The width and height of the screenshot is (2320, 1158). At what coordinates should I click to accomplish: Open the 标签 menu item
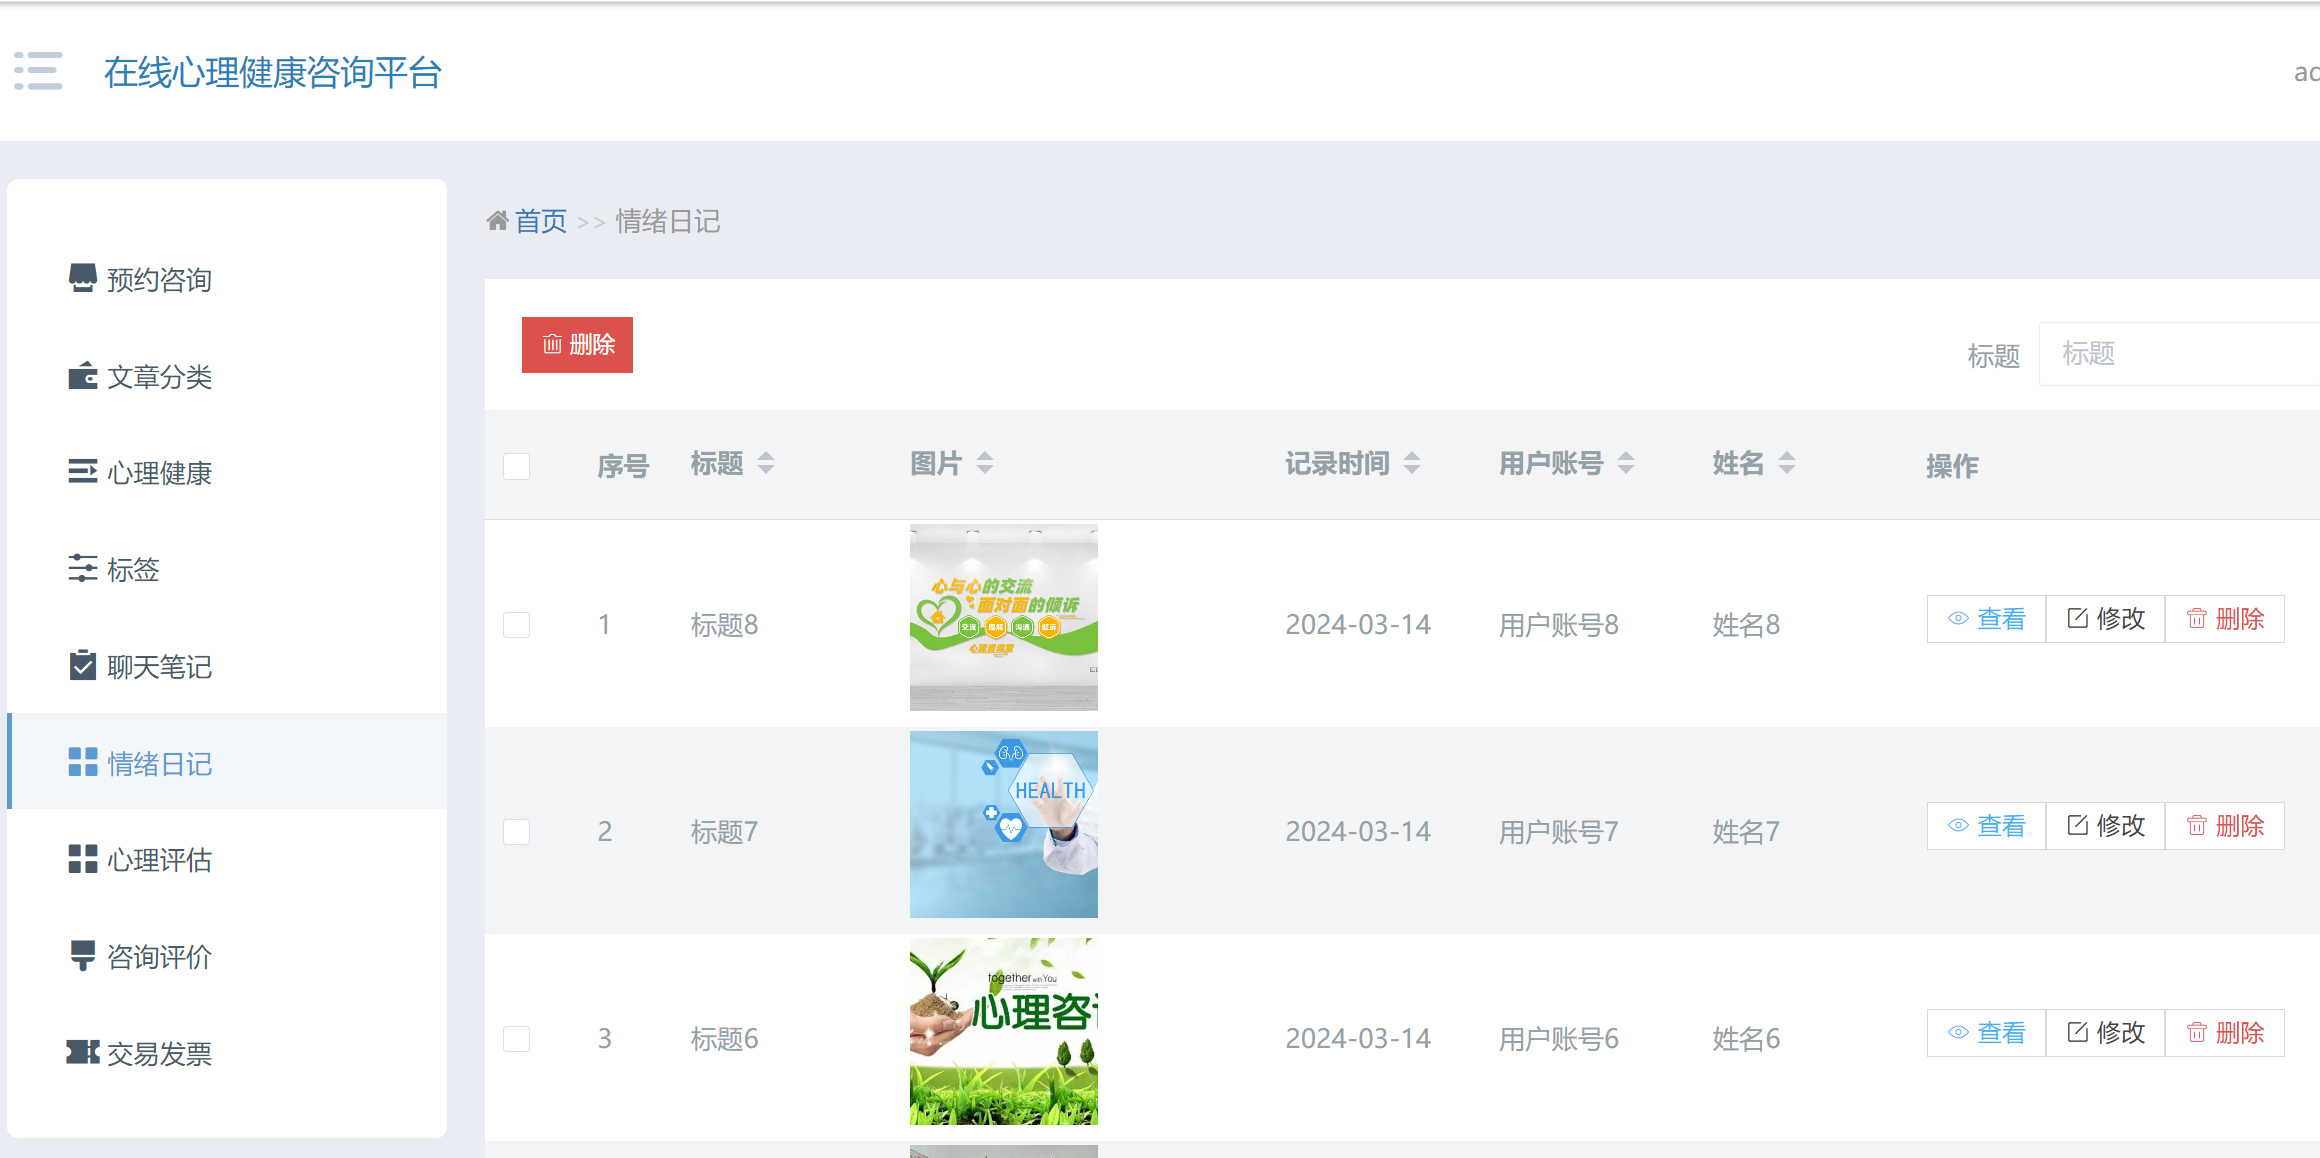pyautogui.click(x=133, y=570)
